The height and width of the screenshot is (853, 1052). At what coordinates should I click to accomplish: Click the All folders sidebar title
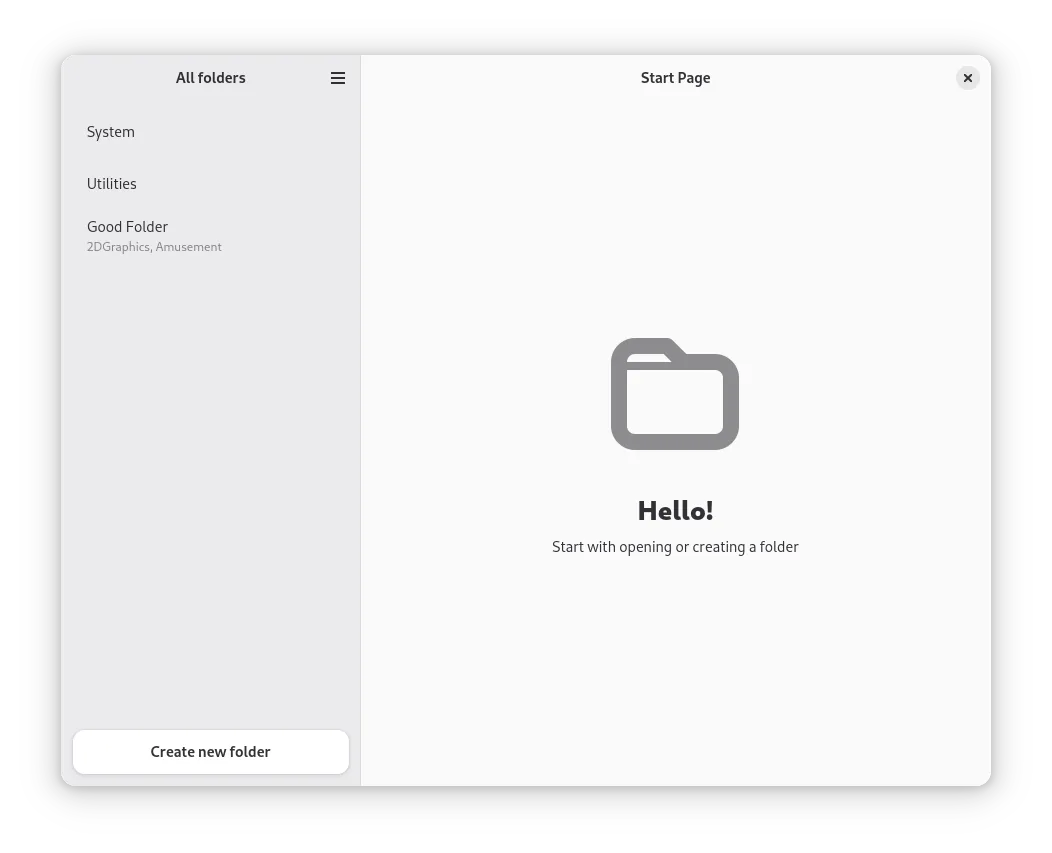pos(210,78)
